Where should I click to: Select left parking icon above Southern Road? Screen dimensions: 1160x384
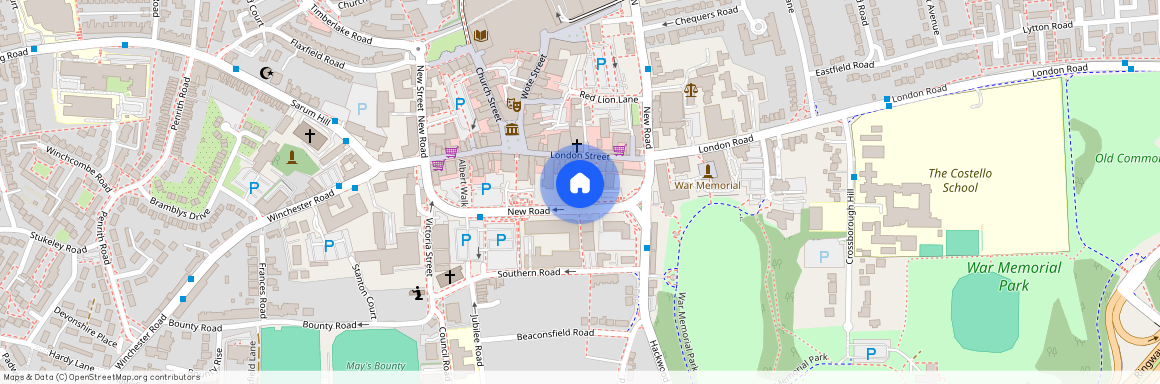465,239
